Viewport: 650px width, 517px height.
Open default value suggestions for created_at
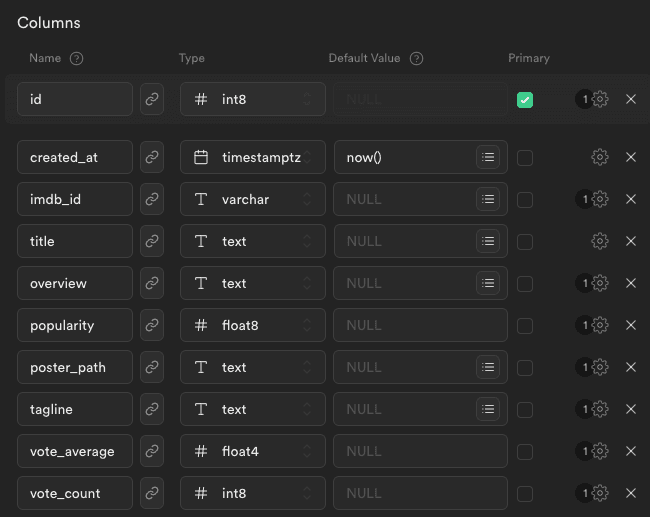pyautogui.click(x=487, y=157)
